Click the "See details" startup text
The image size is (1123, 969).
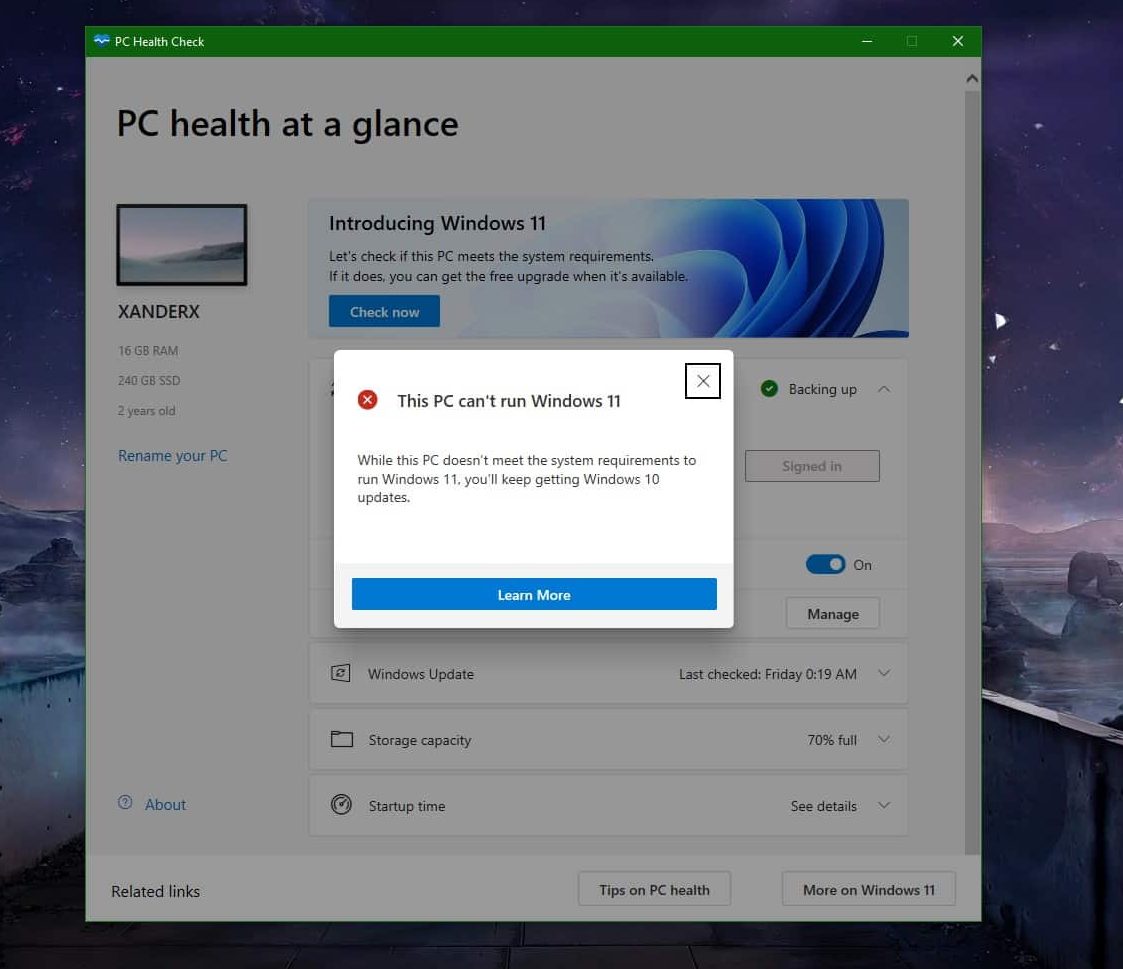[823, 806]
